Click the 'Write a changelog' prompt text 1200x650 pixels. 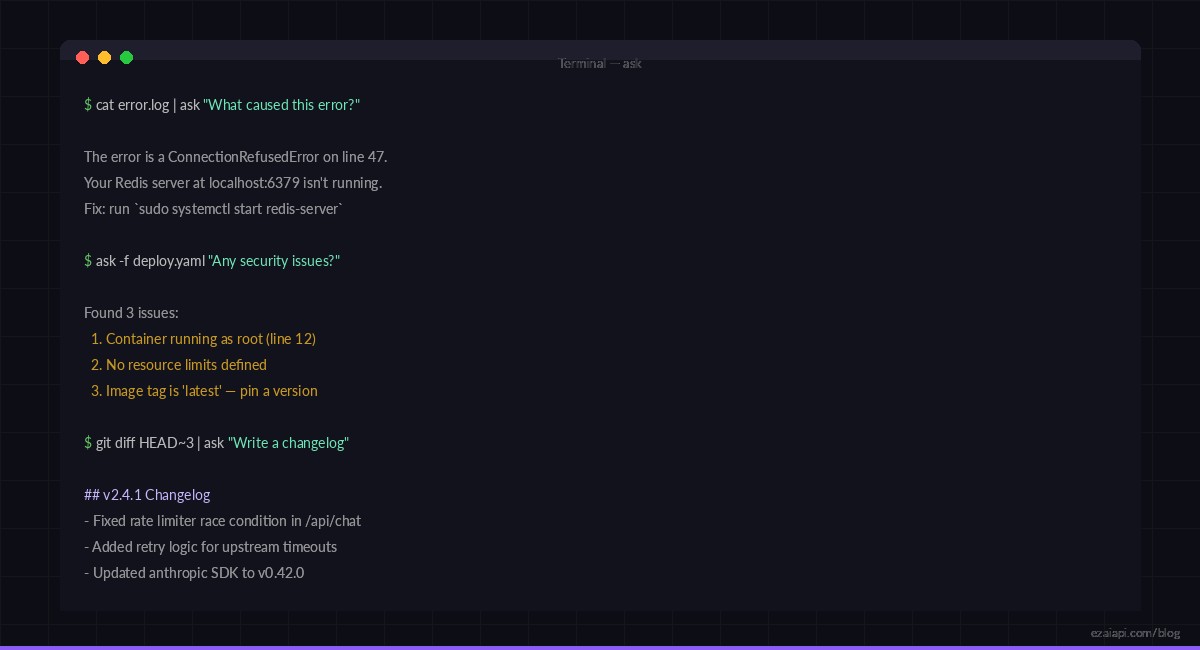coord(288,442)
